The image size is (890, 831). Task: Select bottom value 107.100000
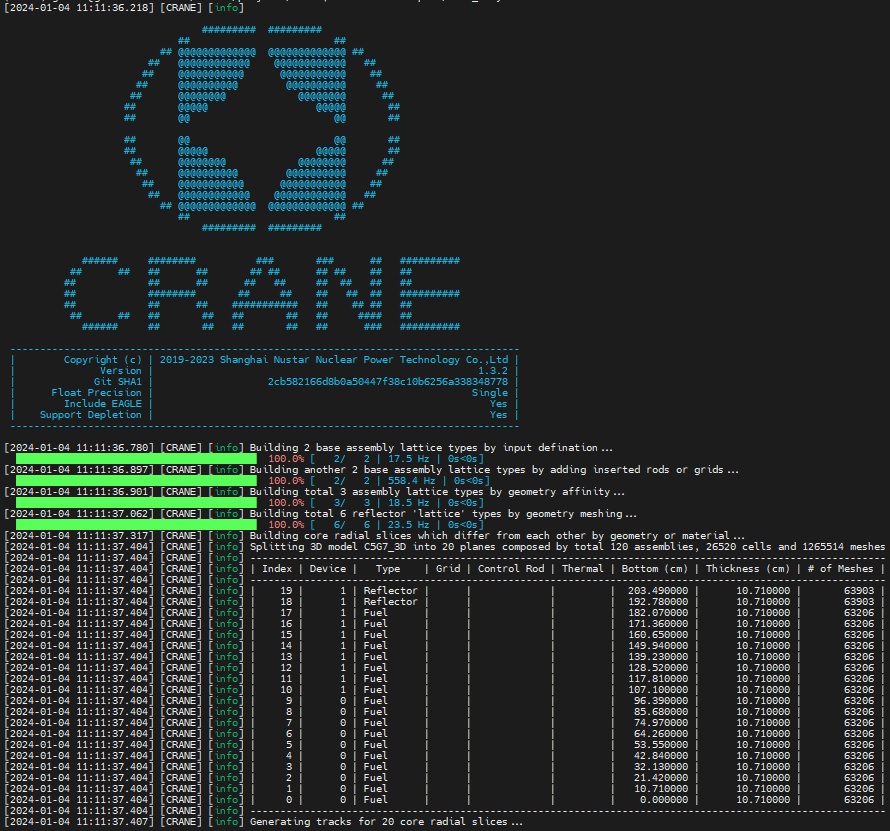pyautogui.click(x=658, y=690)
